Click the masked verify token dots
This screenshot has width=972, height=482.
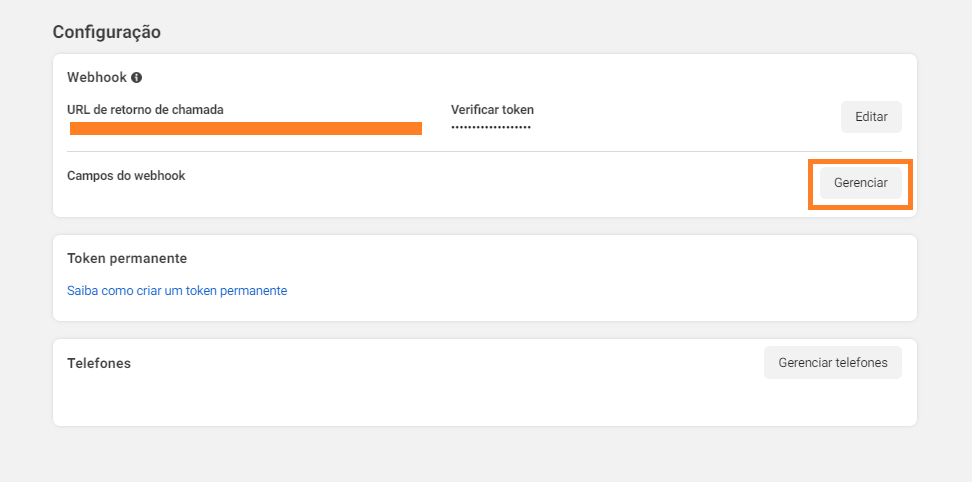coord(491,128)
